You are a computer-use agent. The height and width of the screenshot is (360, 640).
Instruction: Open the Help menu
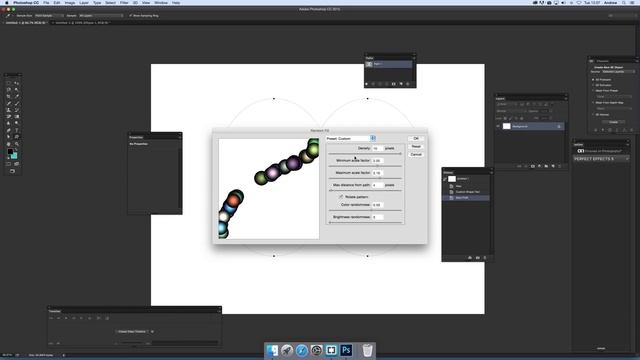176,2
